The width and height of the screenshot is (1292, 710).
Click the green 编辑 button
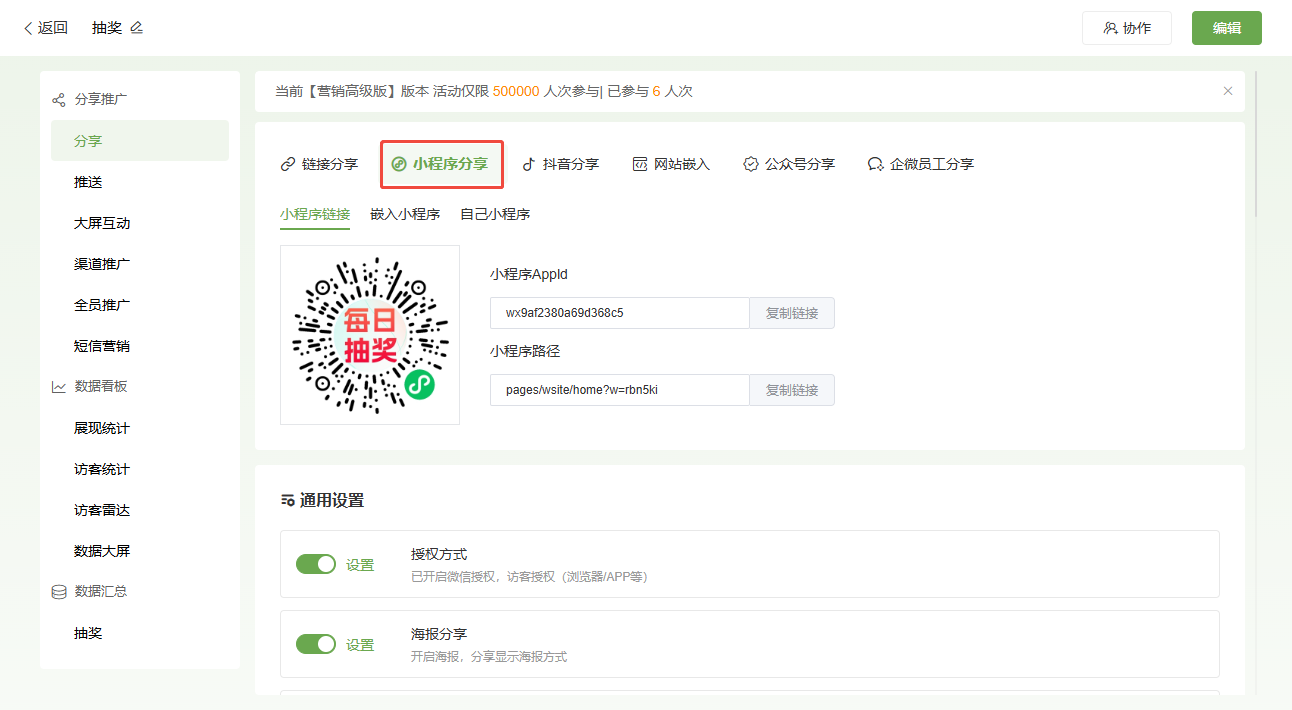pos(1226,28)
